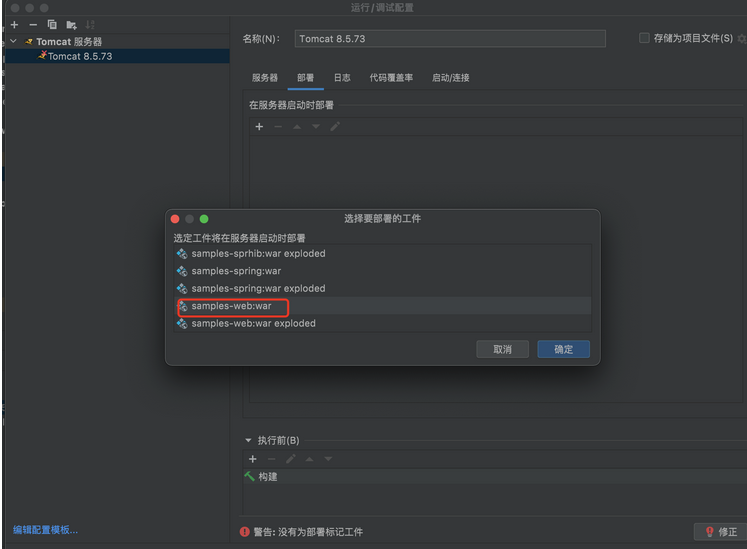Click the move-down arrow in the deployment toolbar
The height and width of the screenshot is (549, 747).
tap(316, 127)
